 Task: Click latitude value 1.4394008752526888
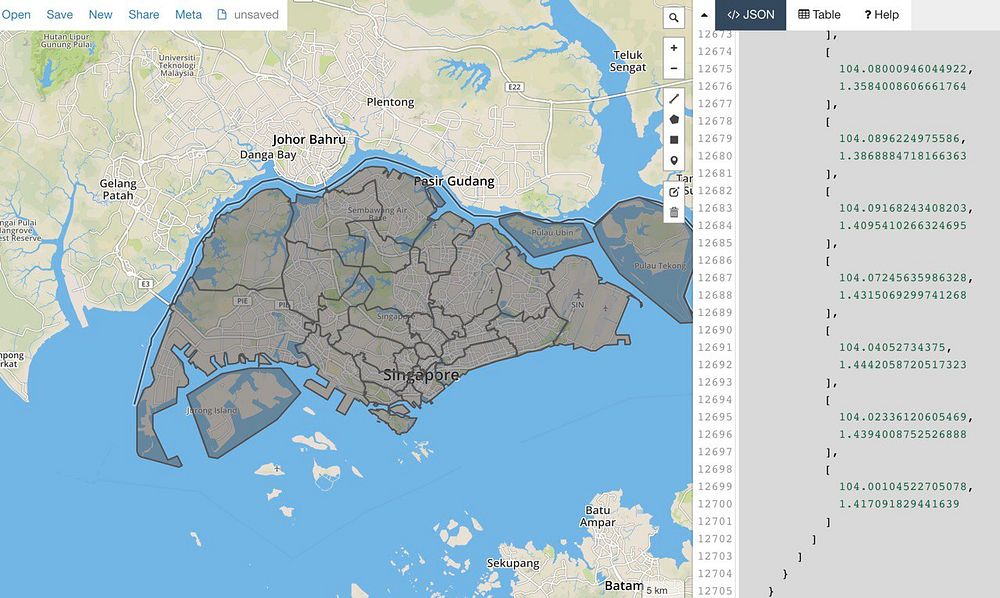click(902, 434)
